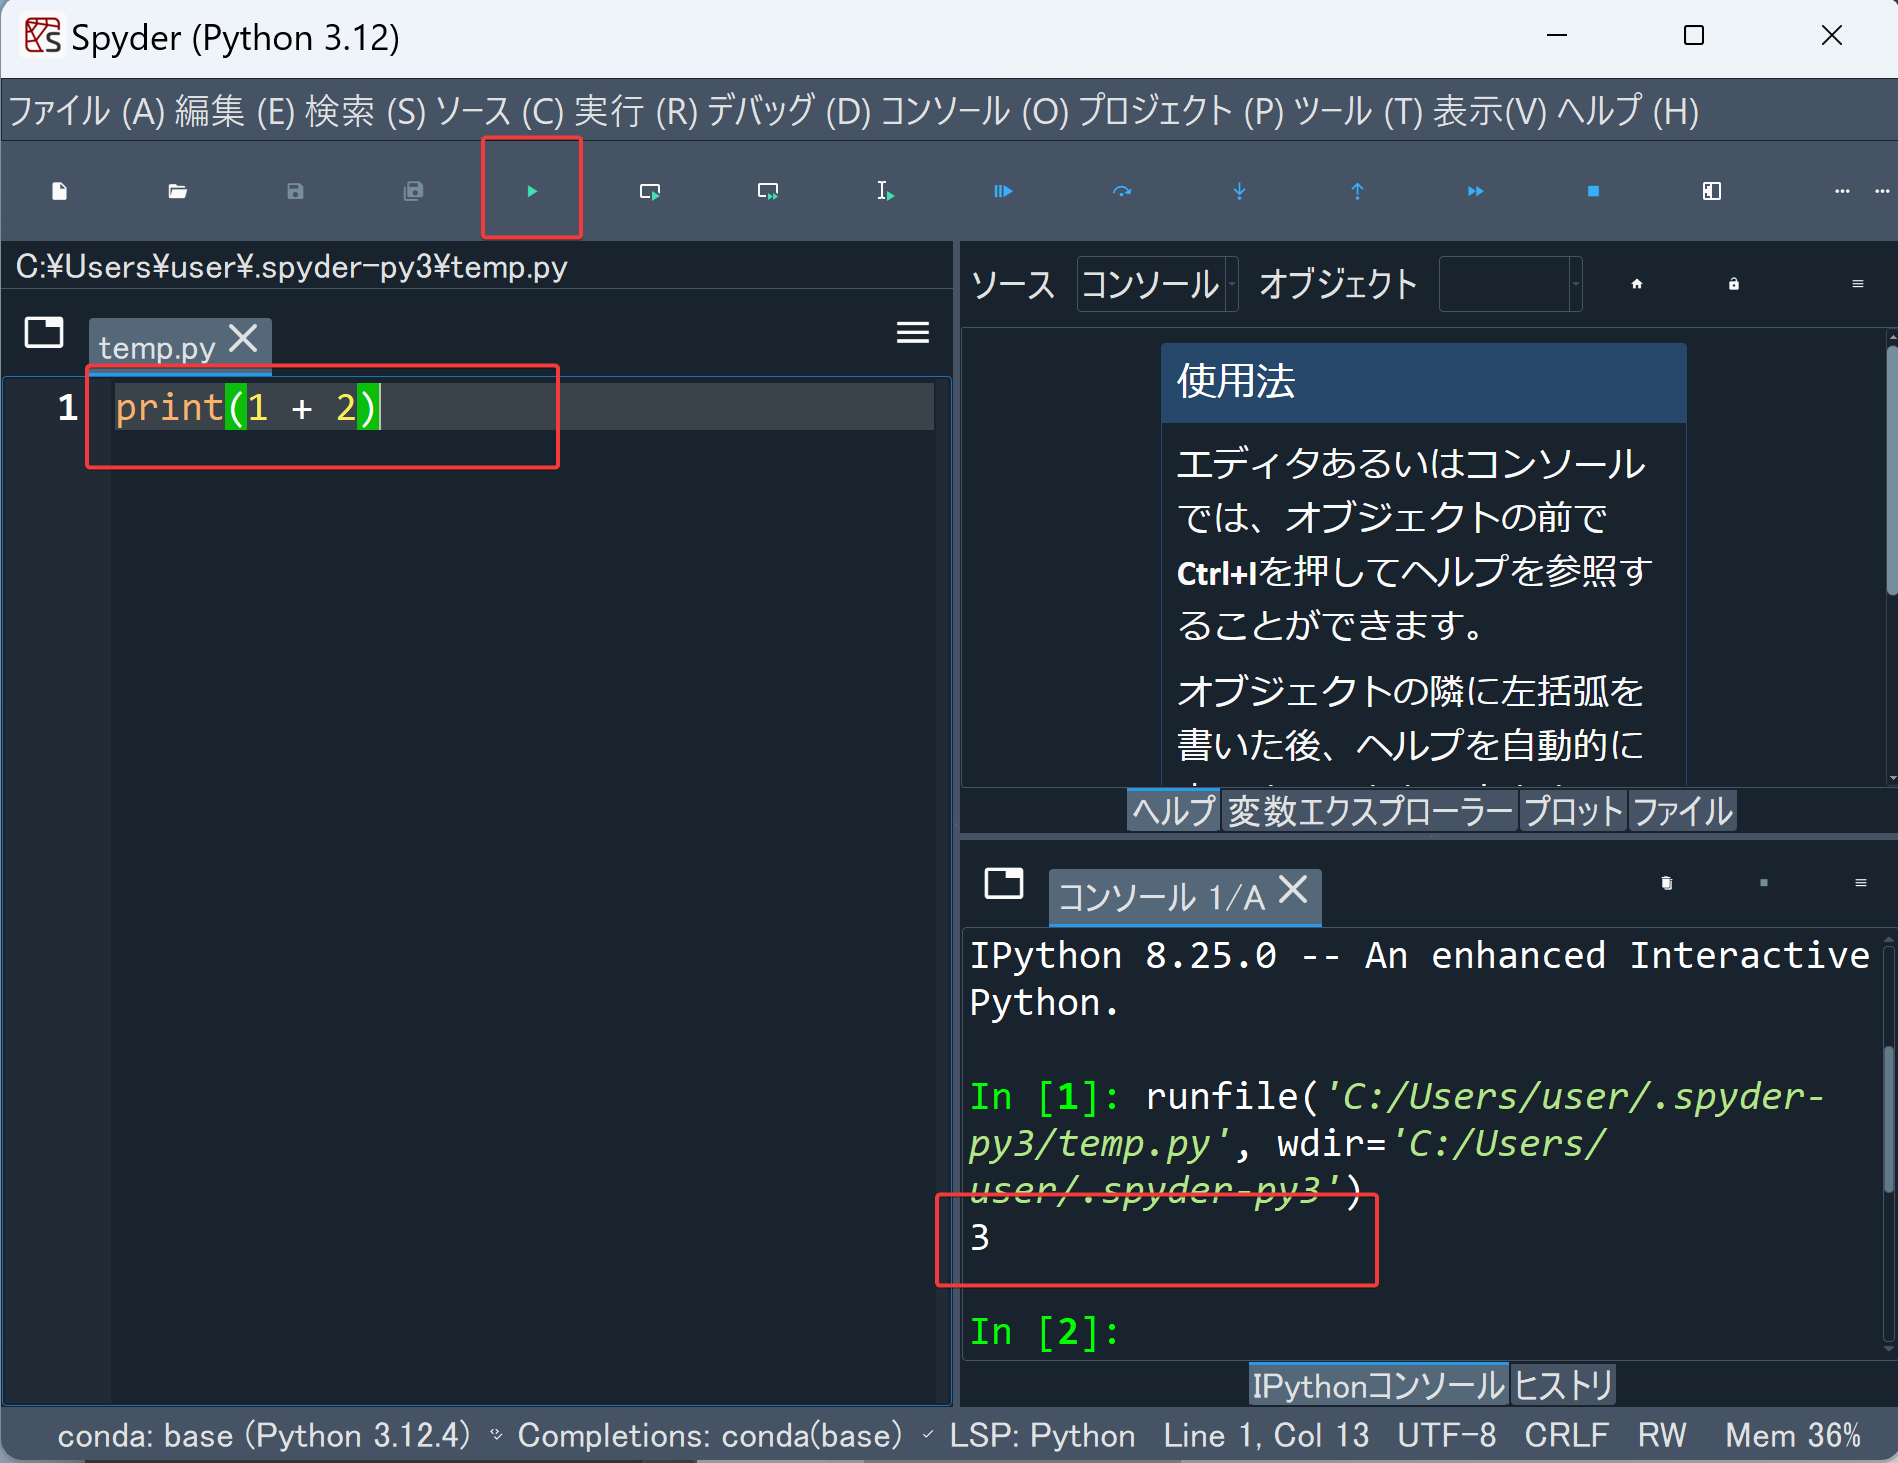The image size is (1898, 1463).
Task: Click Completions: conda(base) status entry
Action: [710, 1436]
